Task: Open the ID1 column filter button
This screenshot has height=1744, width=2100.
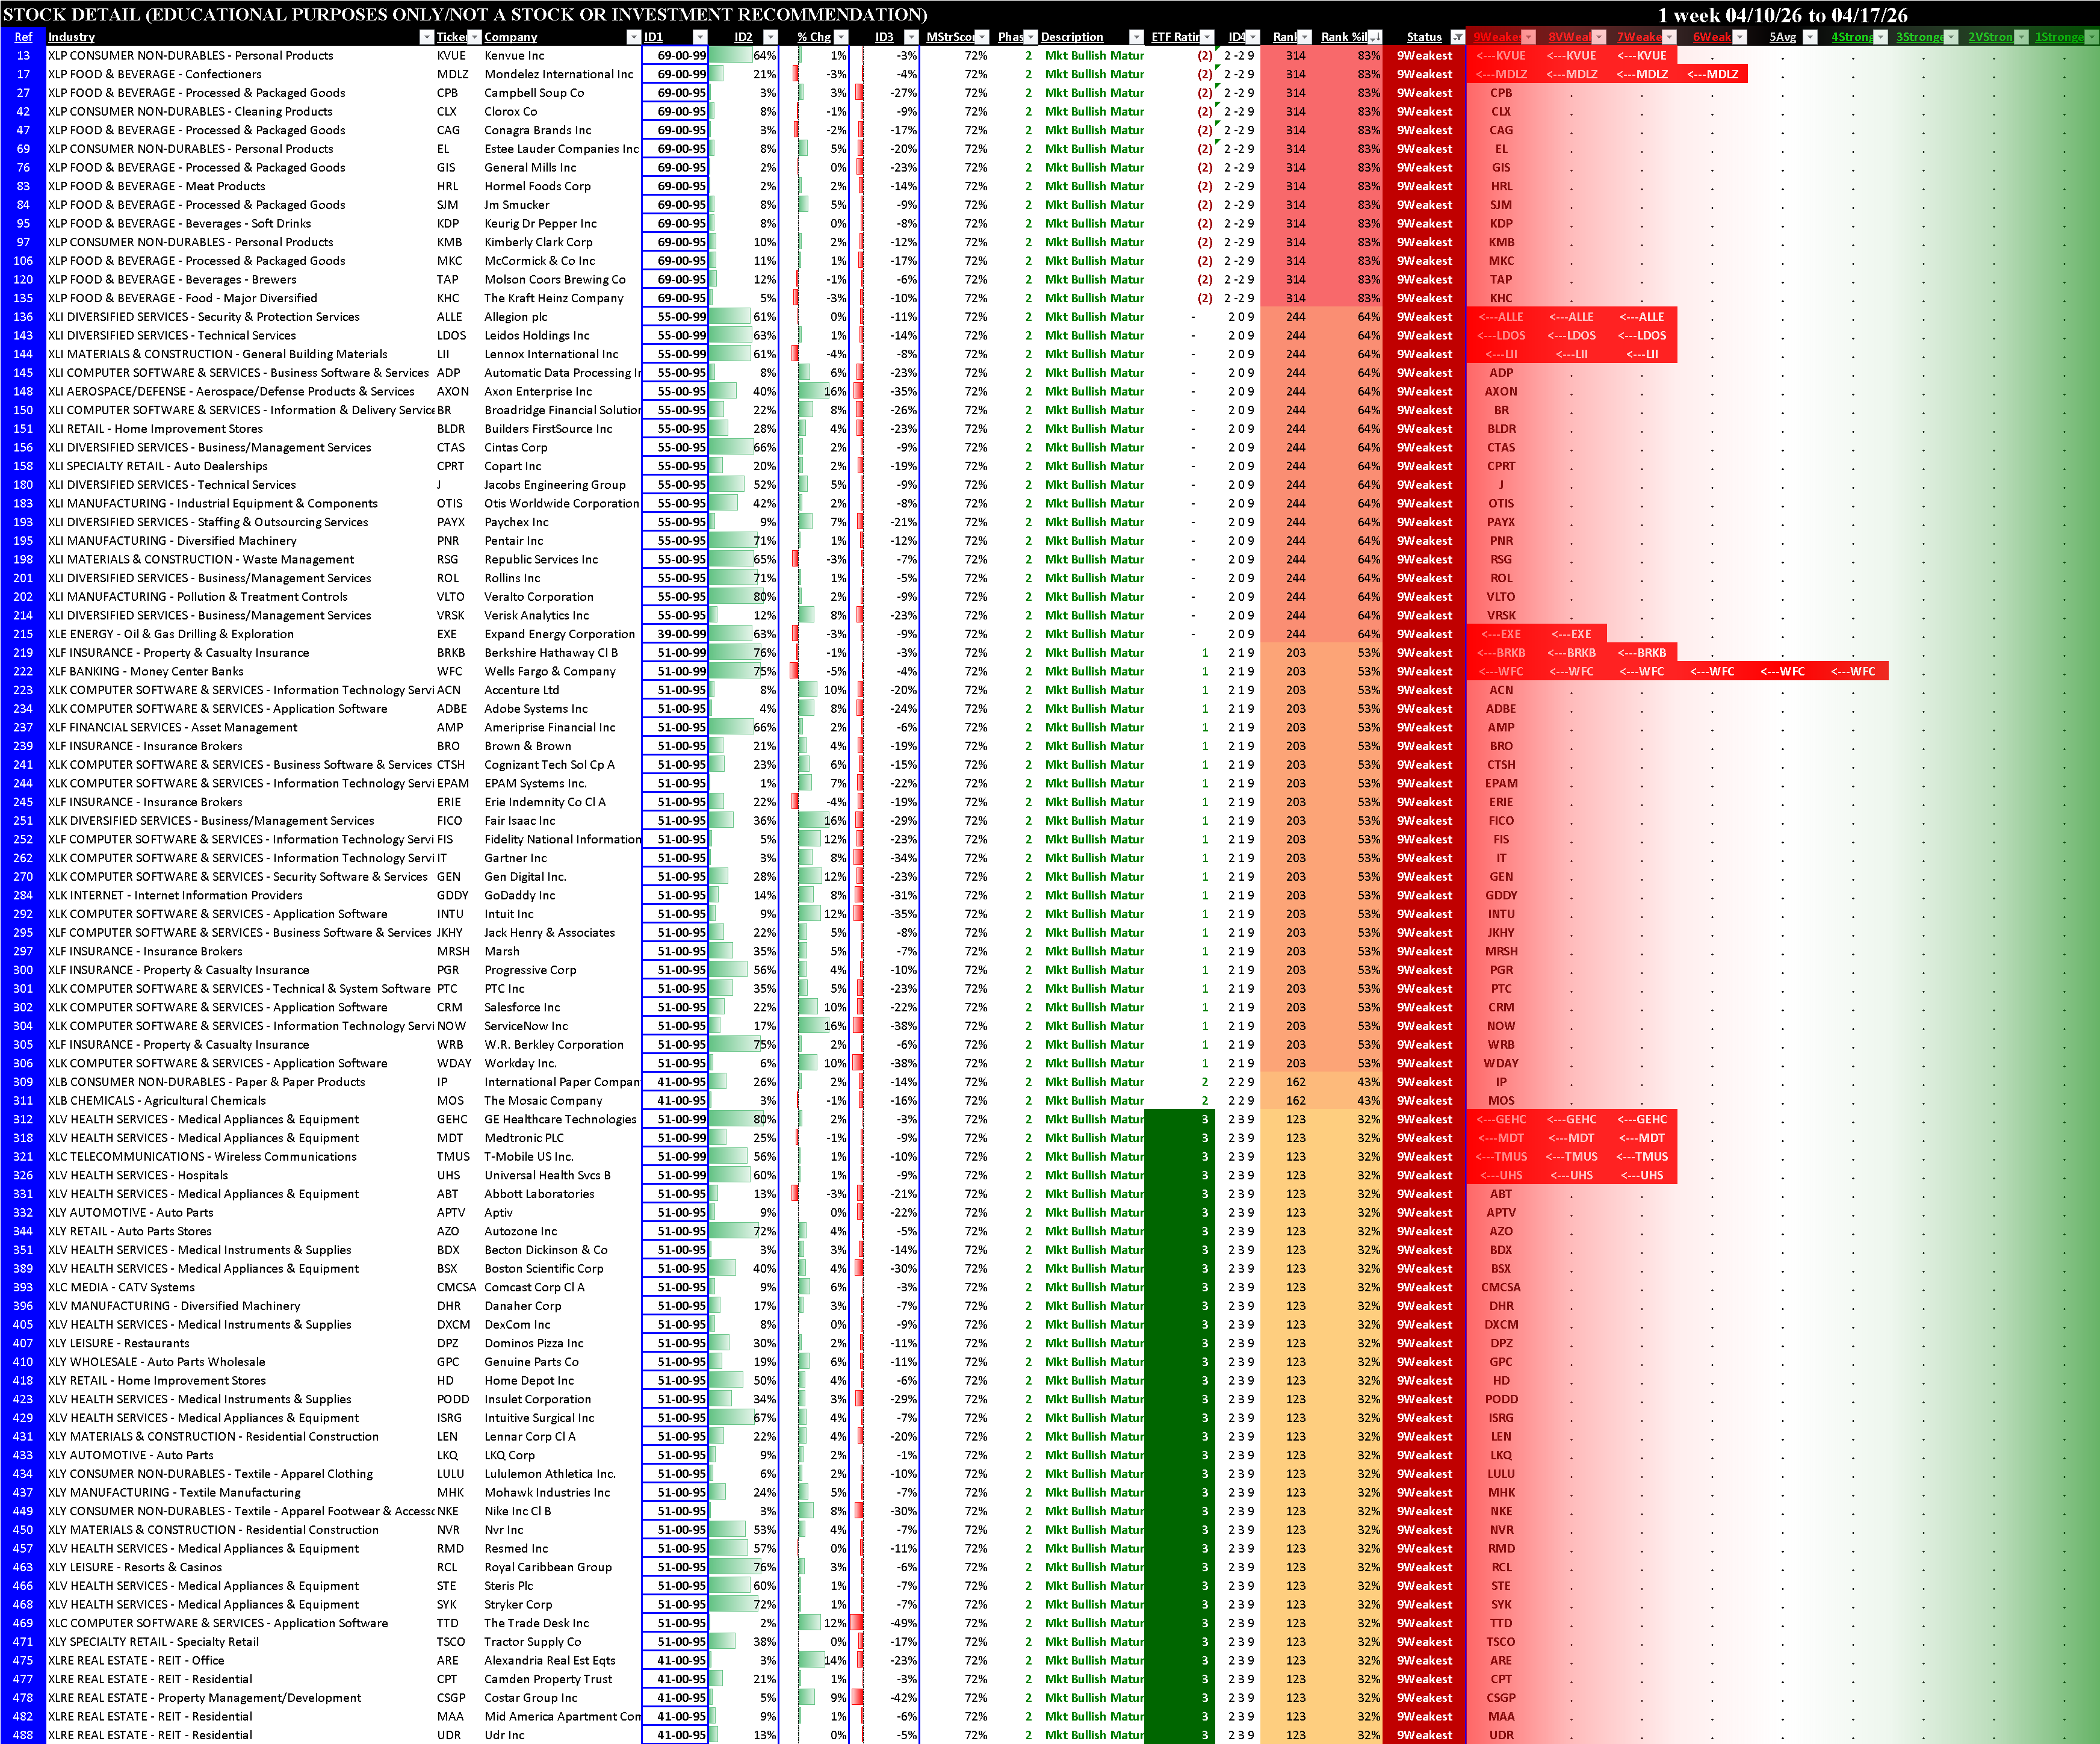Action: (x=699, y=37)
